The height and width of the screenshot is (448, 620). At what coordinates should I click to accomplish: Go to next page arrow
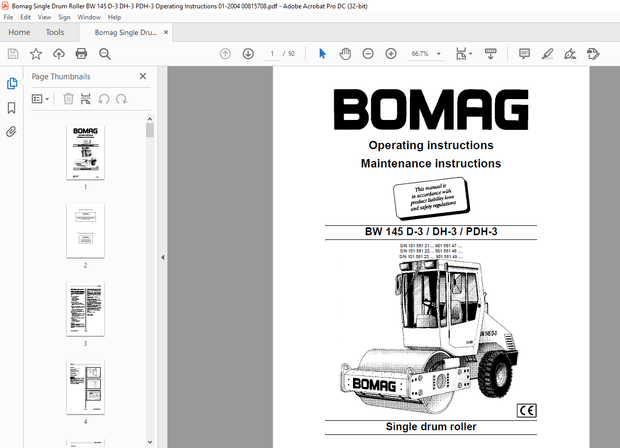point(248,54)
